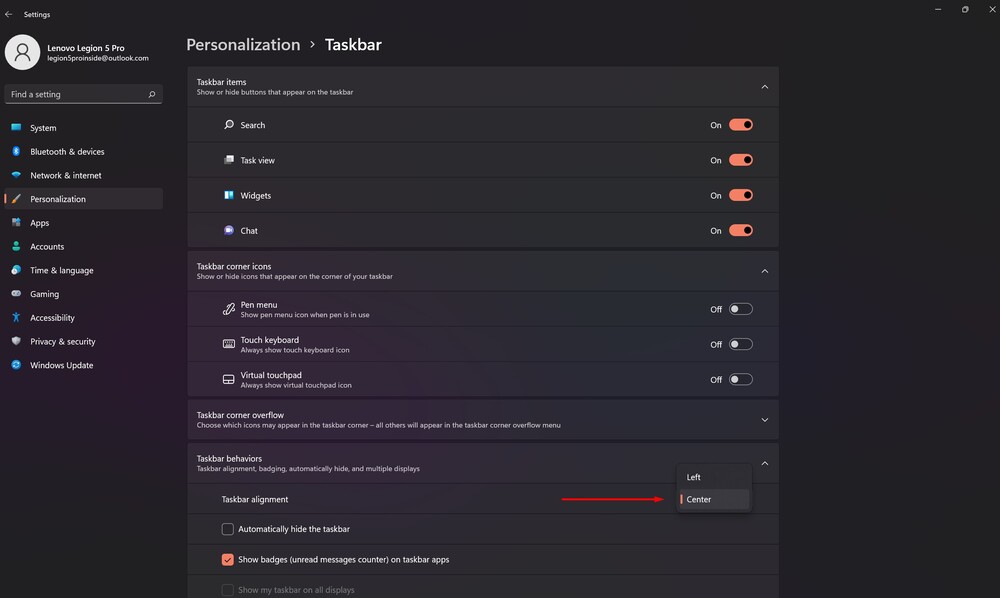This screenshot has width=1000, height=598.
Task: Open System via its monitor icon
Action: click(17, 128)
